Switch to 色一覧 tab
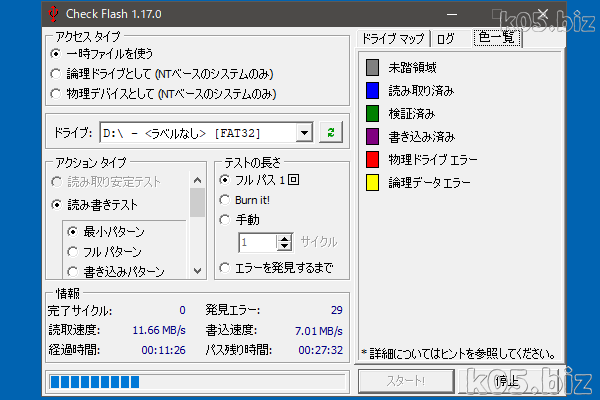This screenshot has width=600, height=400. pyautogui.click(x=497, y=38)
